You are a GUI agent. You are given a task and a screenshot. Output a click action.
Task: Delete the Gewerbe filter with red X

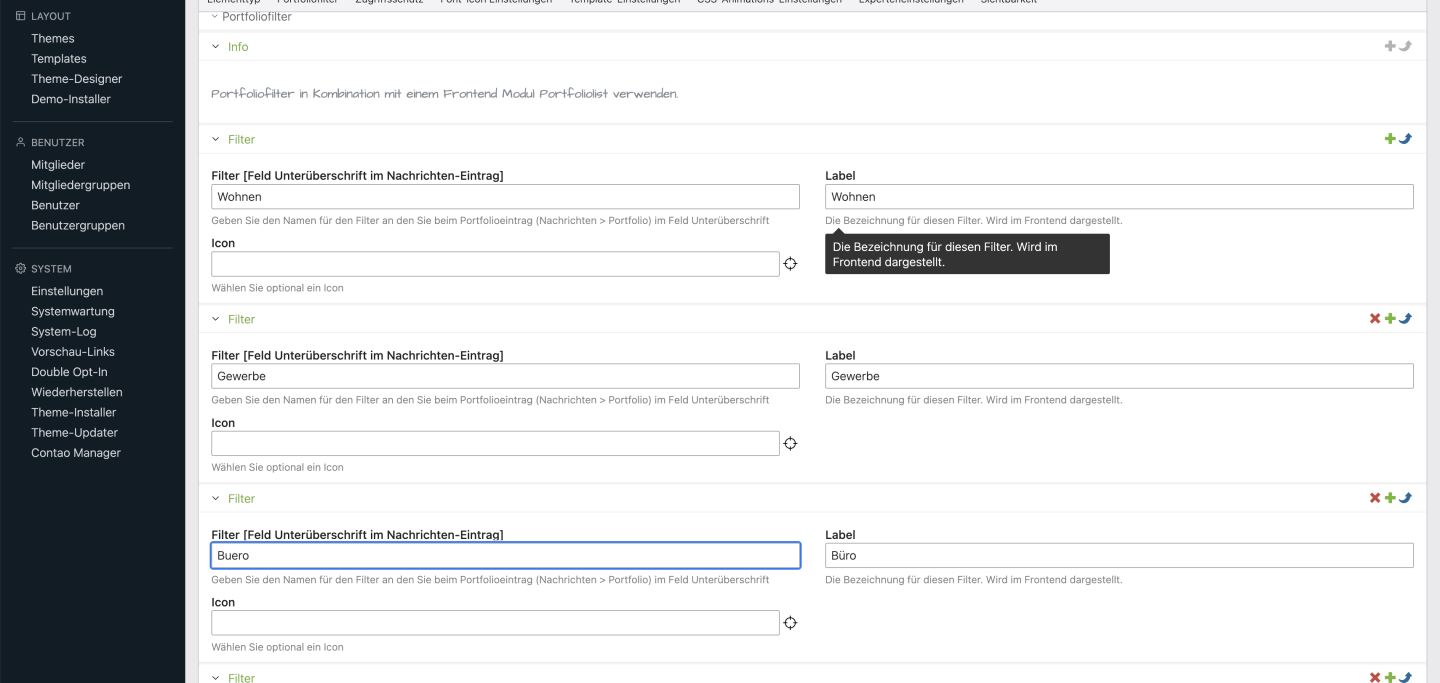[1375, 319]
